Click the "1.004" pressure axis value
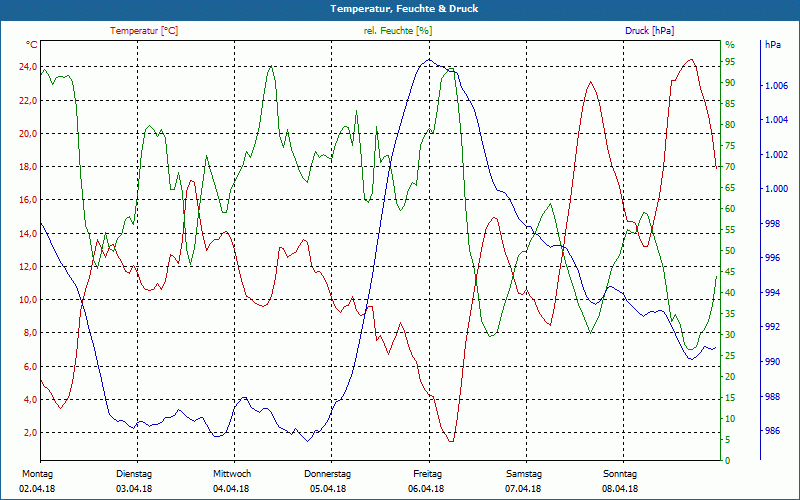Screen dimensions: 800x500 click(x=777, y=120)
